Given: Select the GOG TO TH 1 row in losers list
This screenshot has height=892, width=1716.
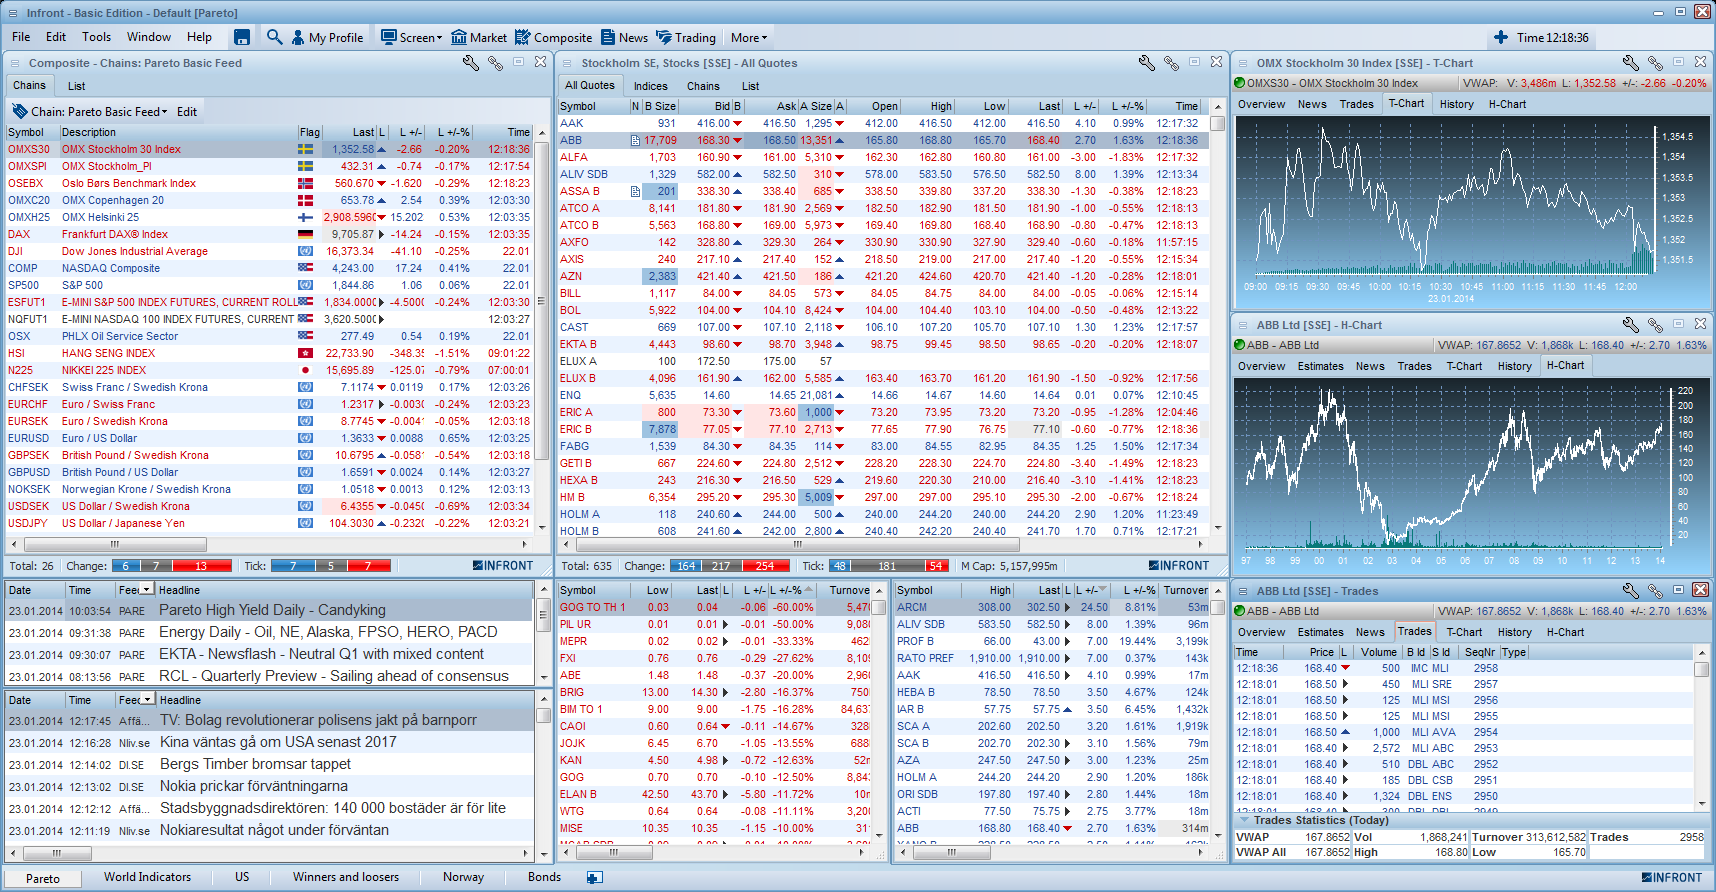Looking at the screenshot, I should (714, 607).
